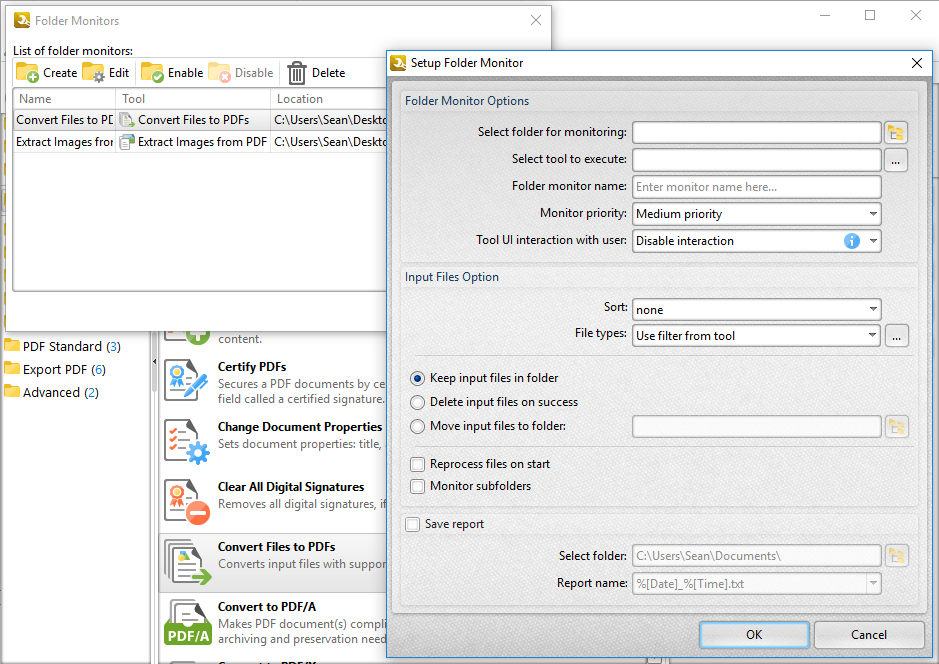
Task: Click the Edit folder monitor icon
Action: tap(94, 72)
